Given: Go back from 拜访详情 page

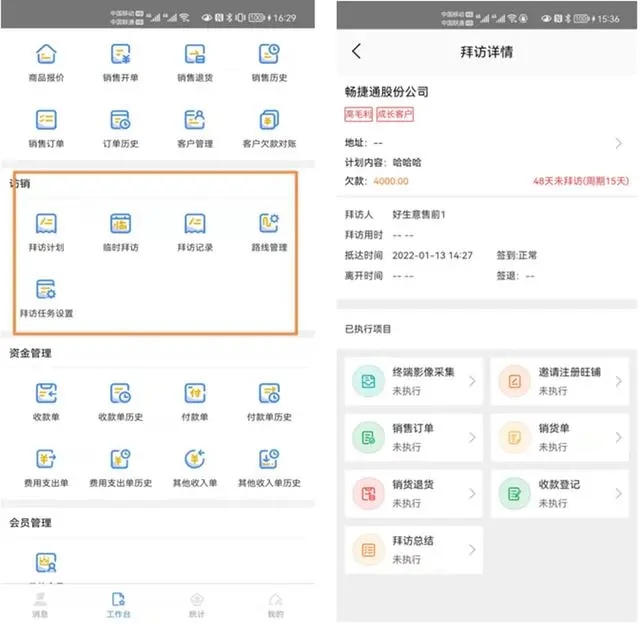Looking at the screenshot, I should point(356,51).
